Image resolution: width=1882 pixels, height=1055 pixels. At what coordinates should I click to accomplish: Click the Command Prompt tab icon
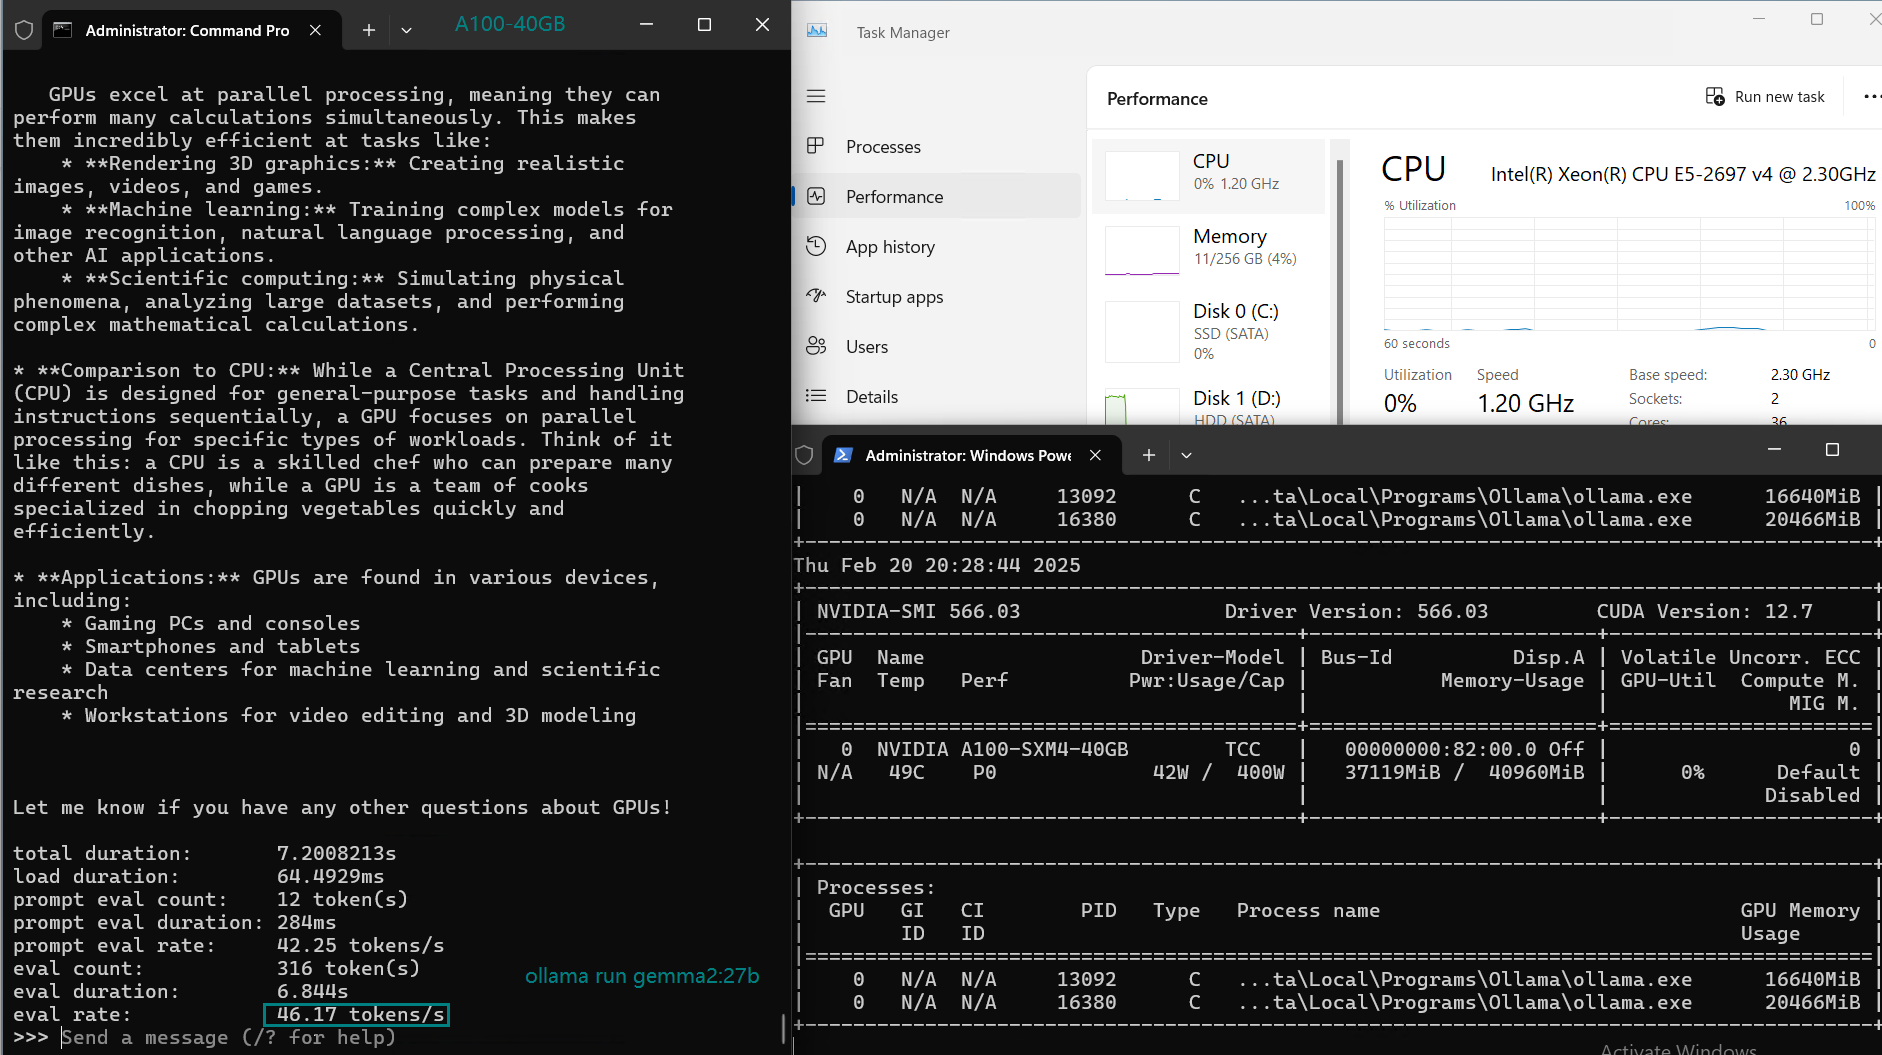click(x=63, y=30)
